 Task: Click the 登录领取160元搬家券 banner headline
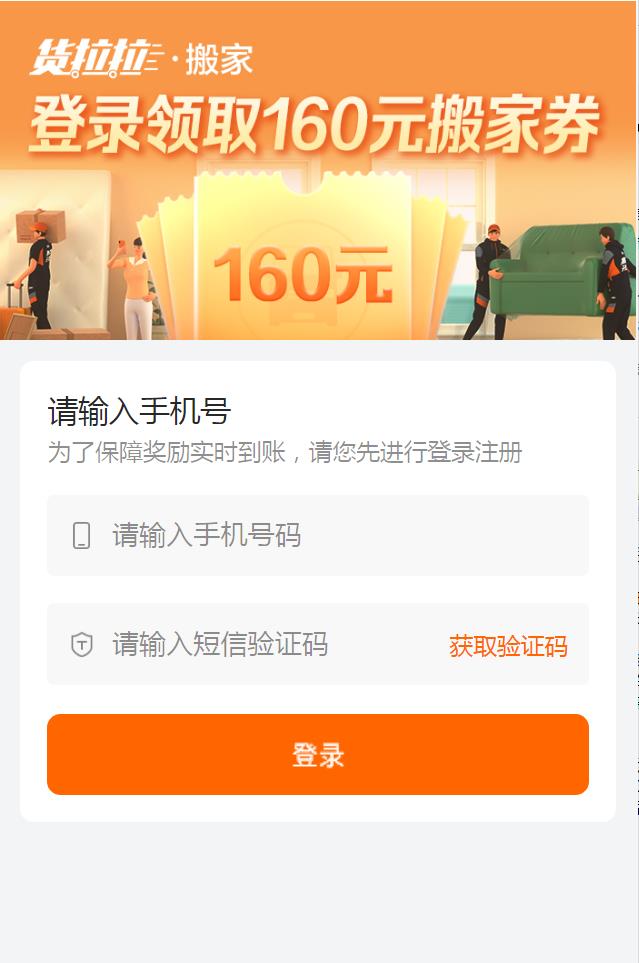(x=315, y=124)
